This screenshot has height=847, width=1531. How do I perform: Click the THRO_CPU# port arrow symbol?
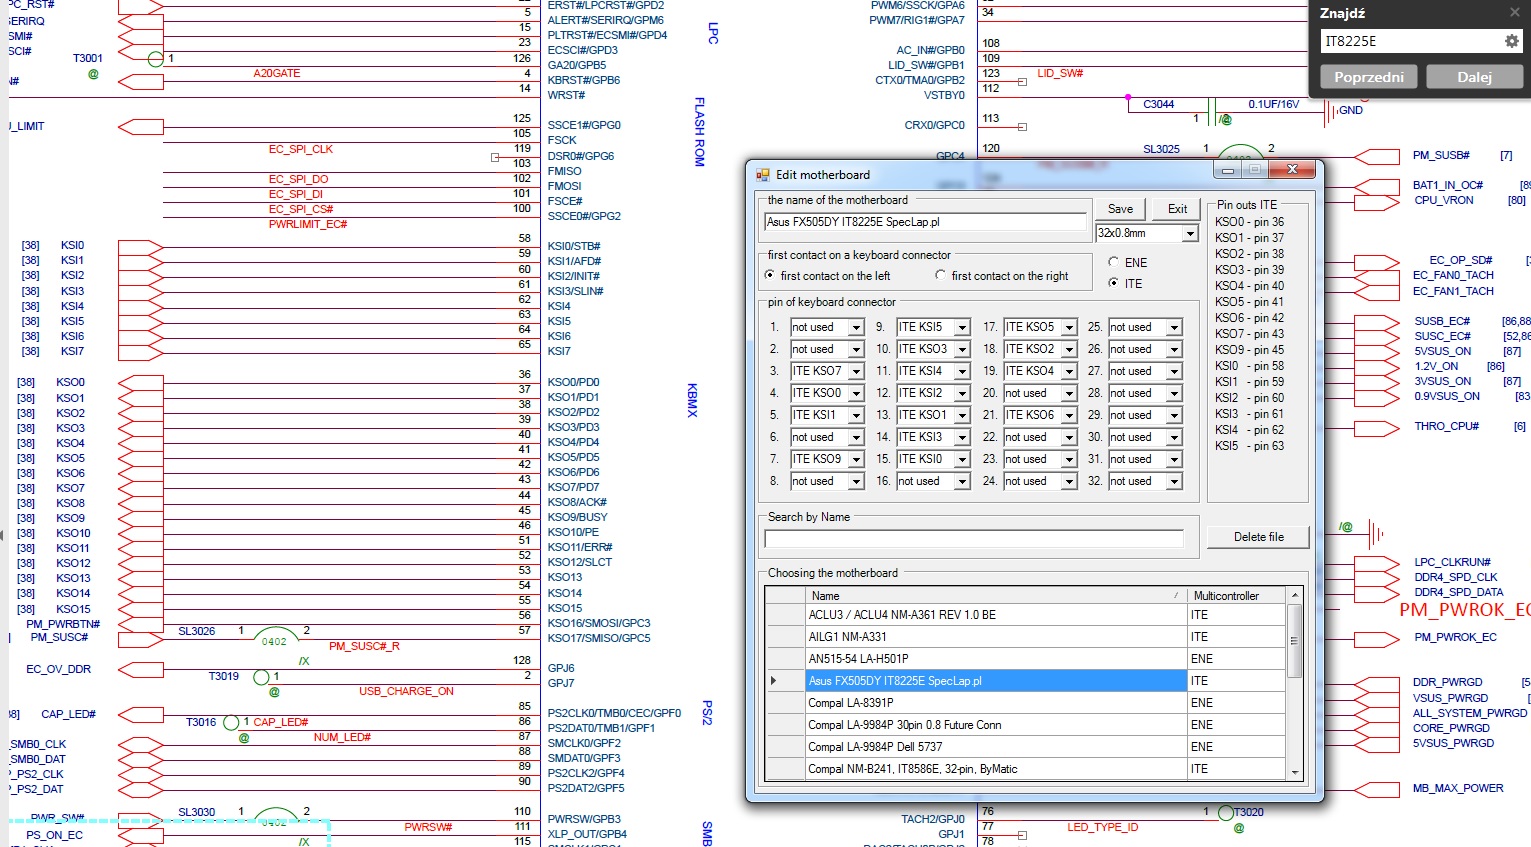click(1377, 427)
